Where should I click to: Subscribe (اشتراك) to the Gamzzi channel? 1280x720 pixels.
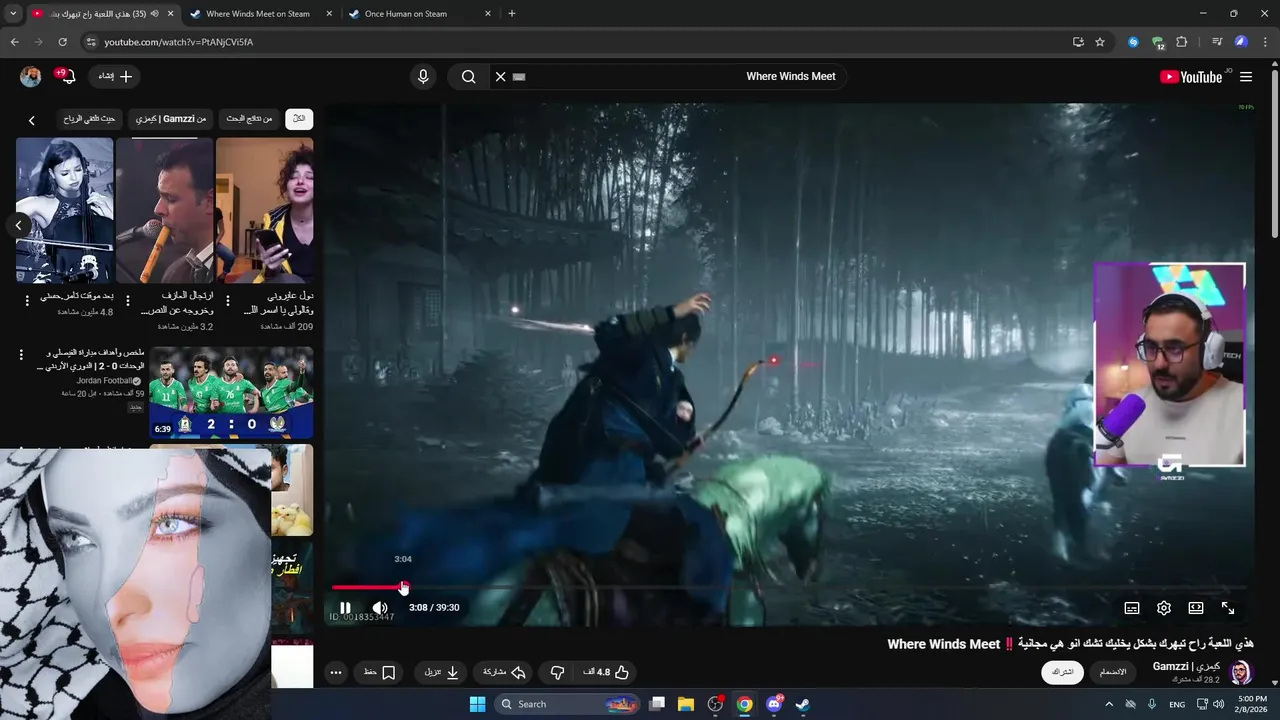point(1062,672)
